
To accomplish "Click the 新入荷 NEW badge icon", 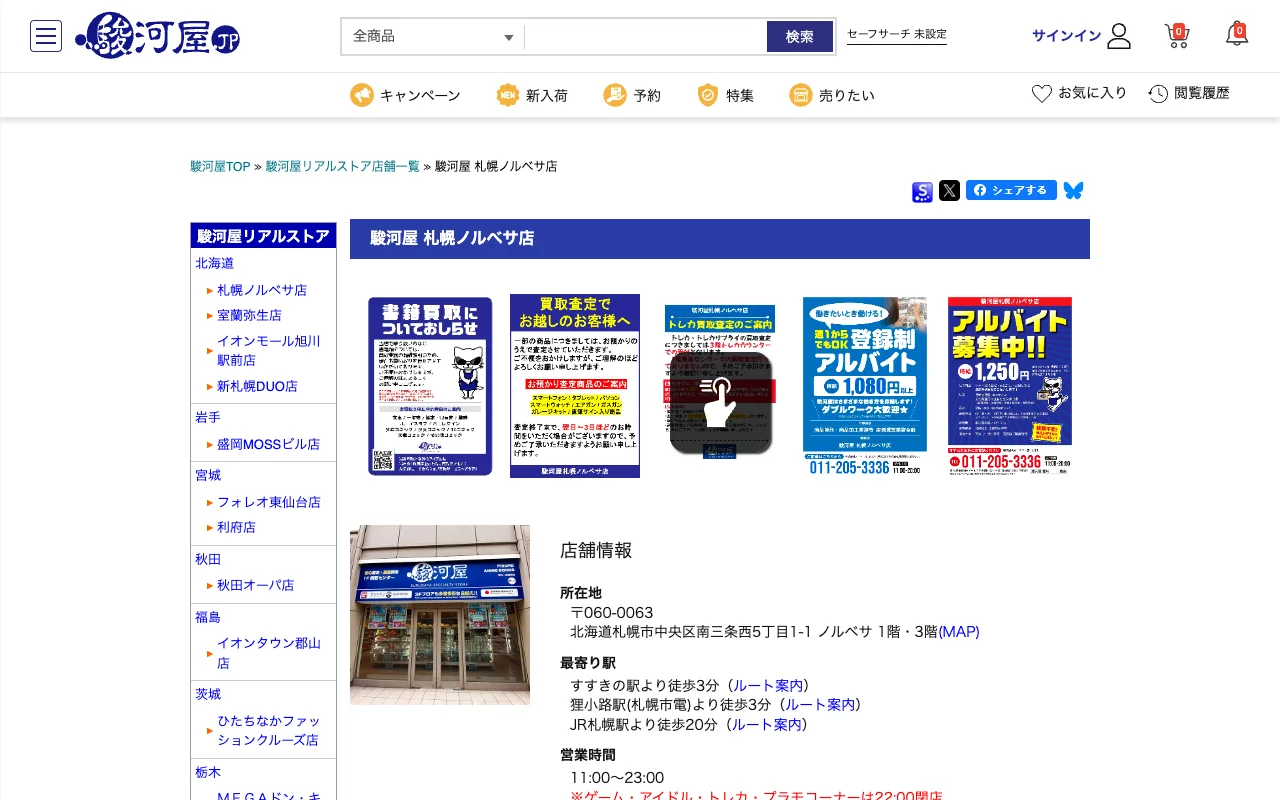I will (508, 95).
